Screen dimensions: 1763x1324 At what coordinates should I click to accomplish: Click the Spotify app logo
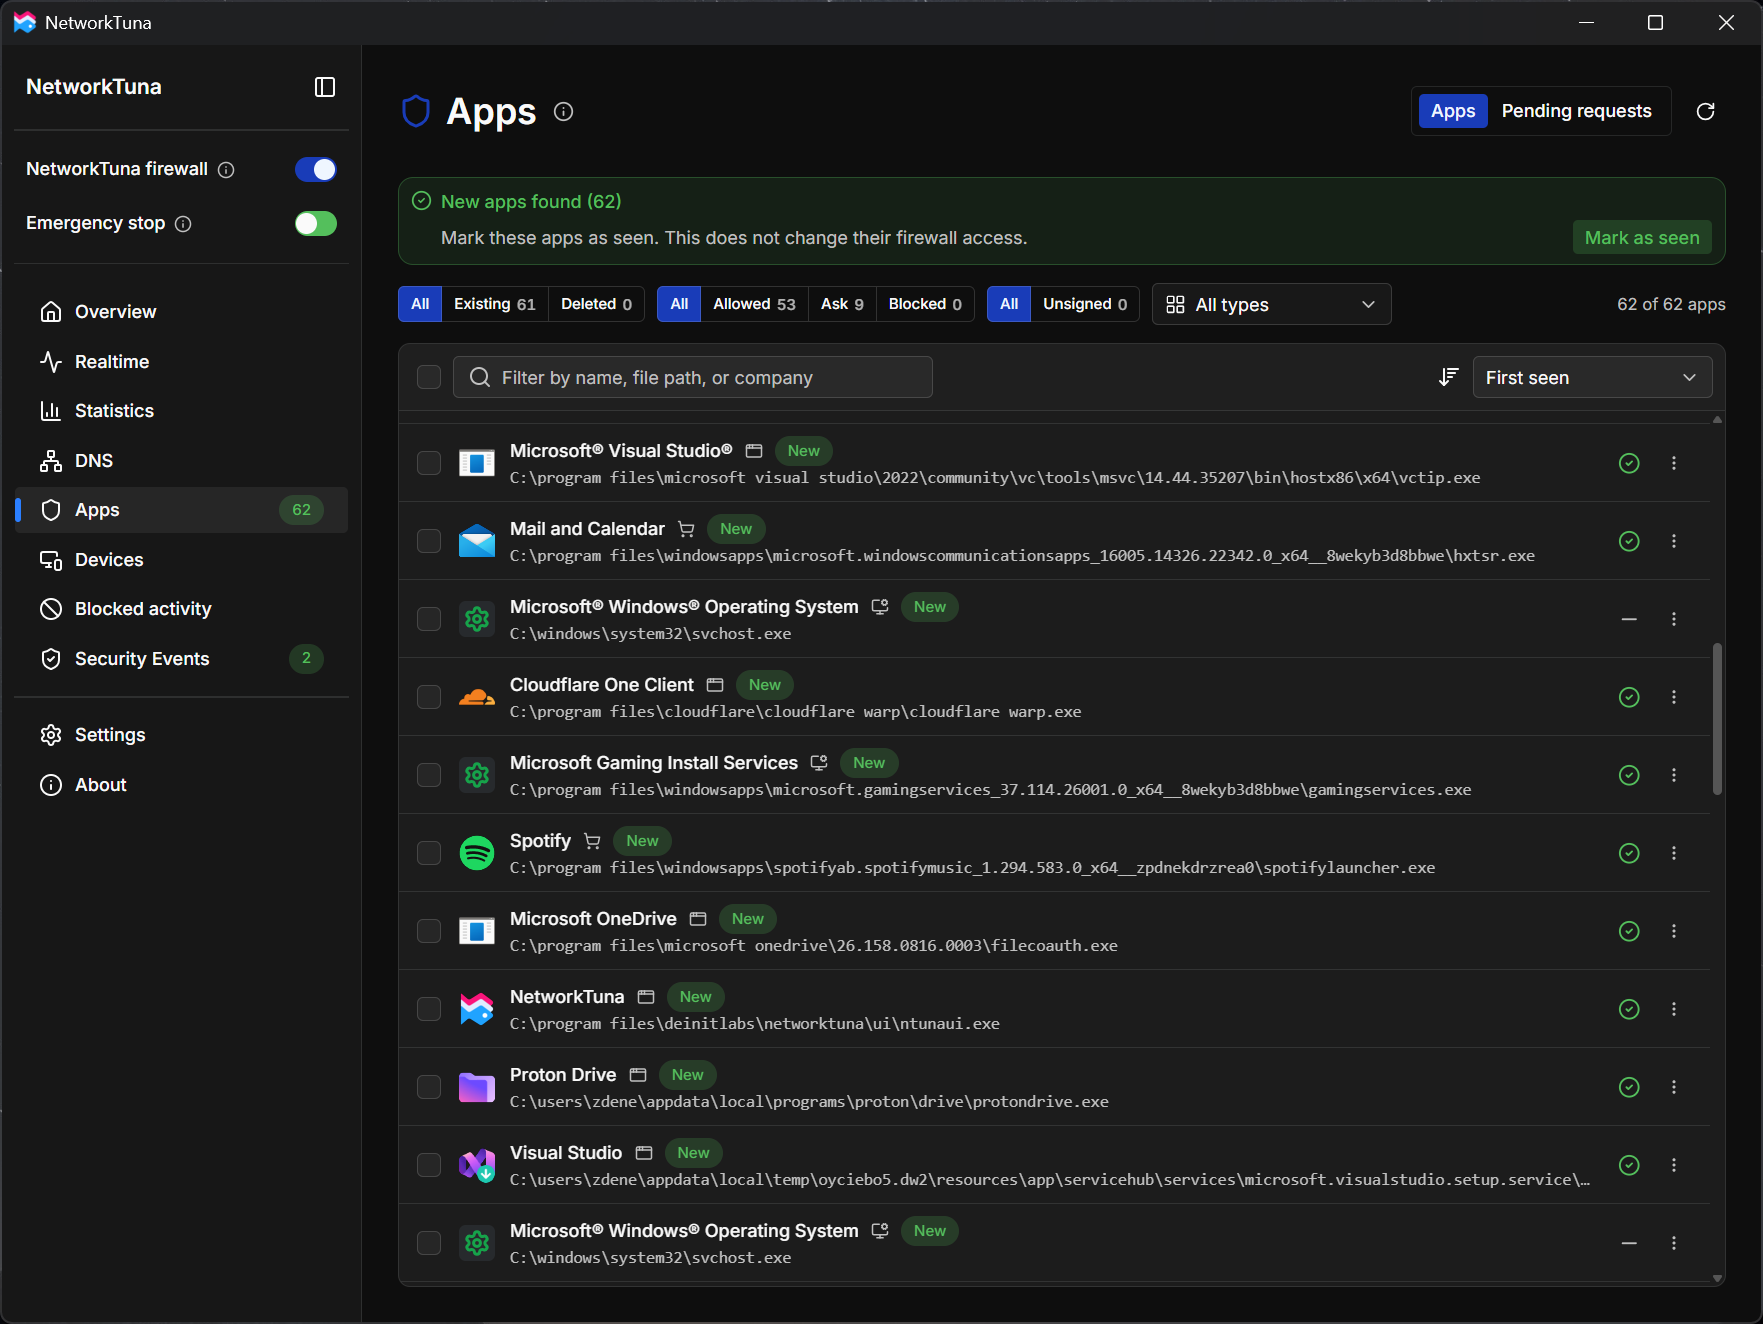[477, 853]
